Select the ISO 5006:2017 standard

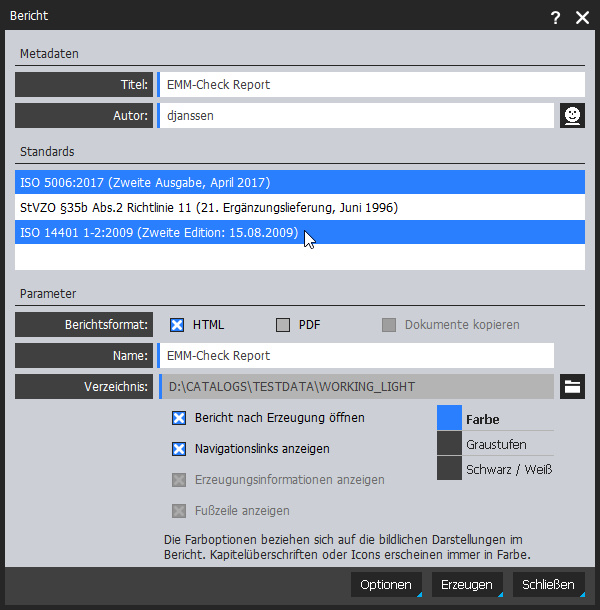coord(300,182)
